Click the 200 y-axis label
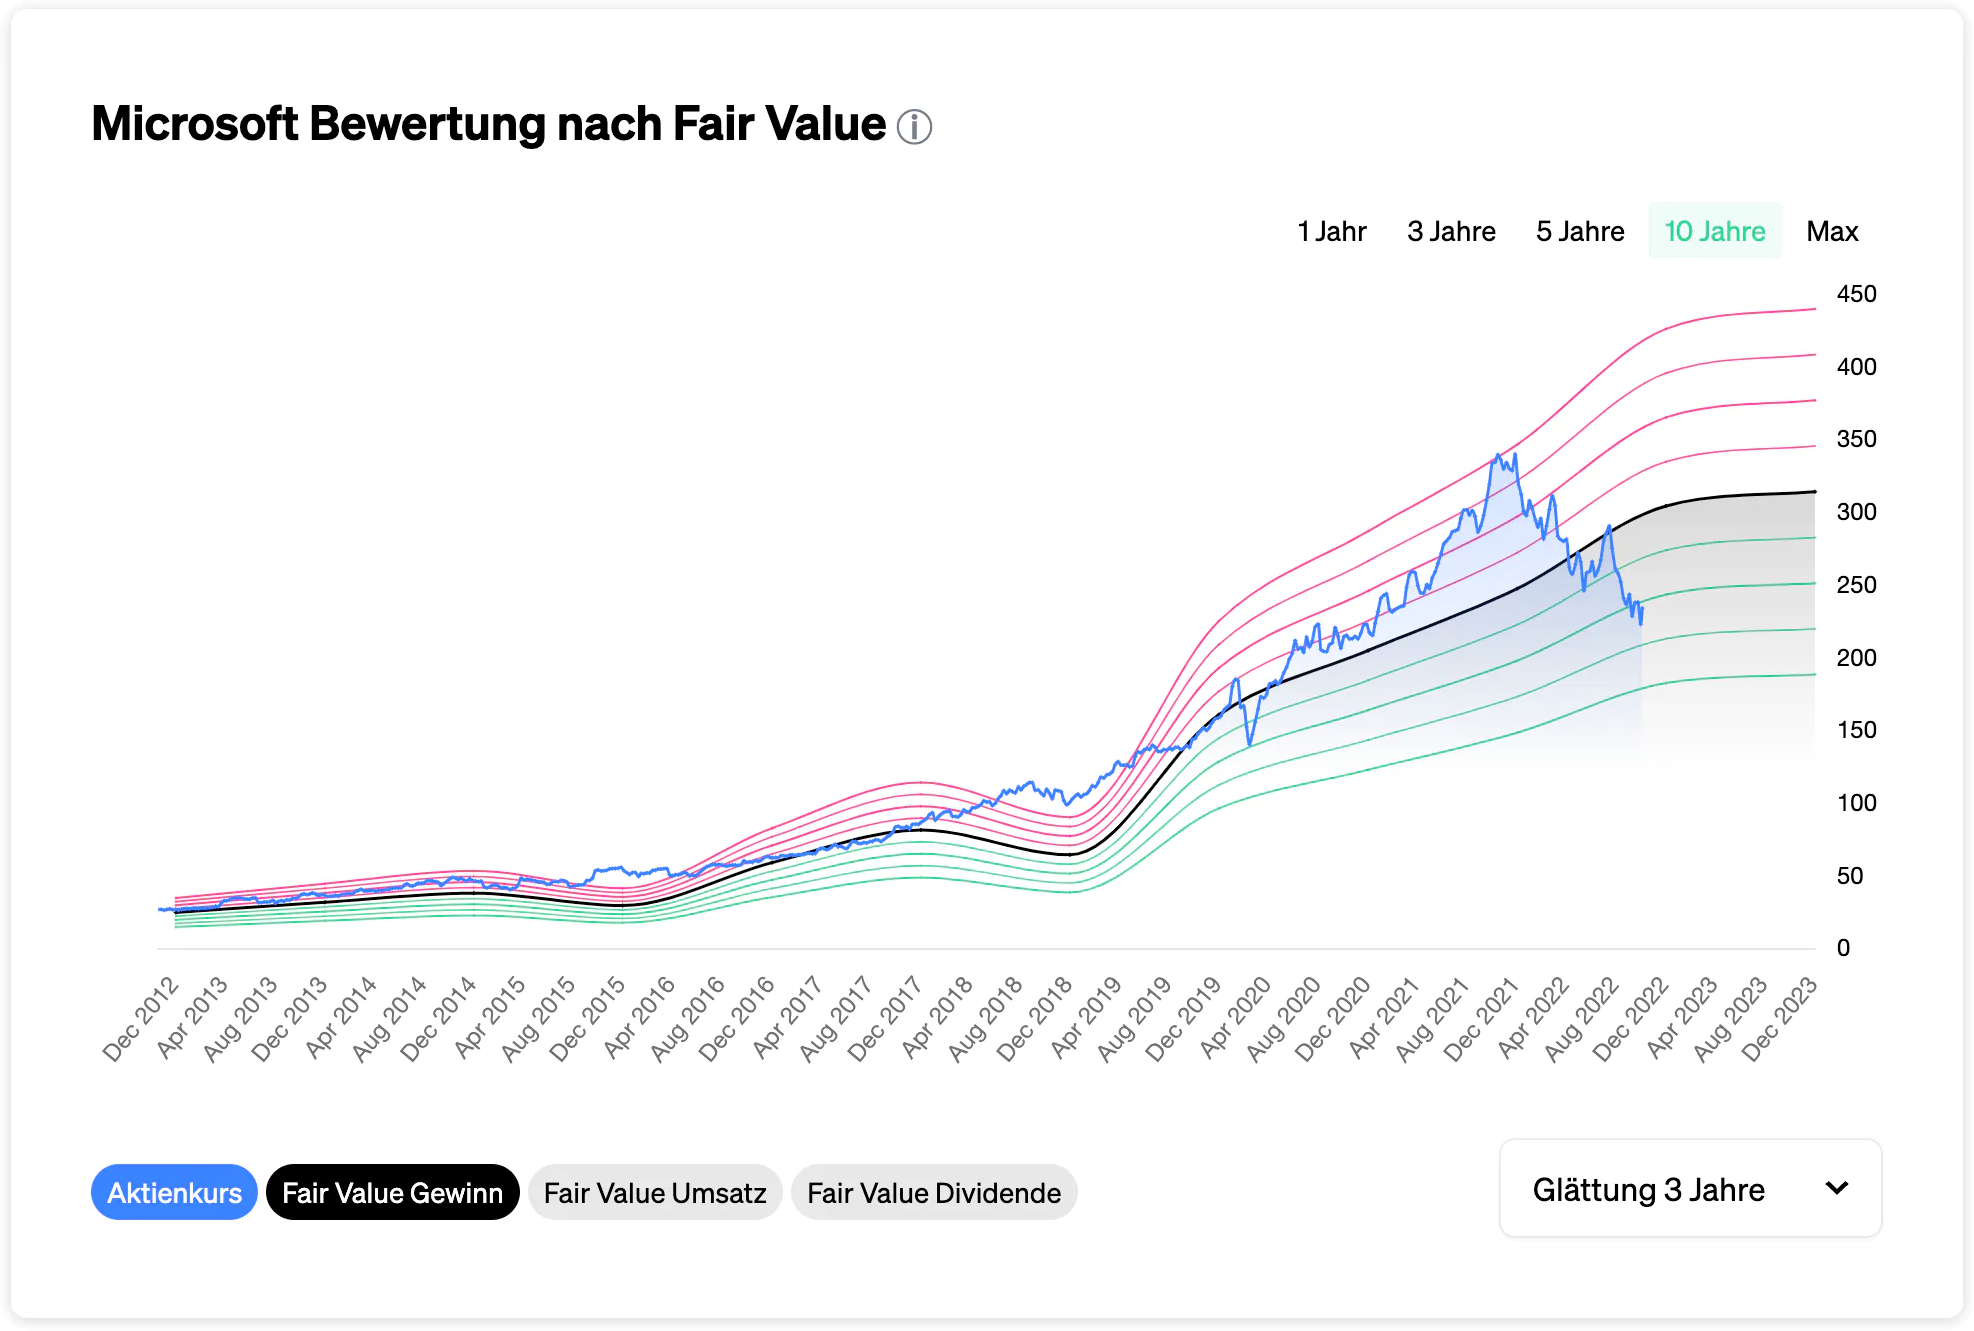Screen dimensions: 1974x1331 tap(1856, 658)
